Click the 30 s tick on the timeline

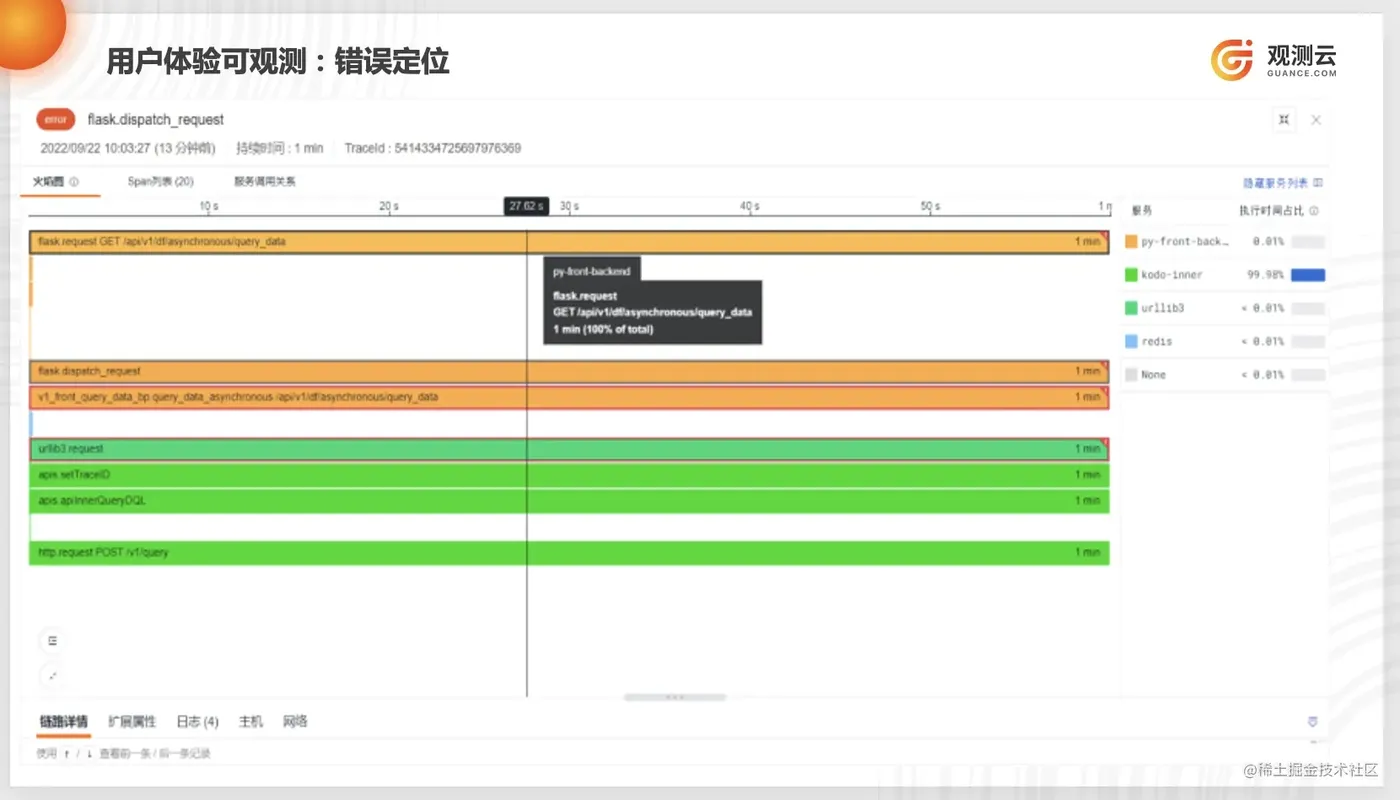point(569,206)
